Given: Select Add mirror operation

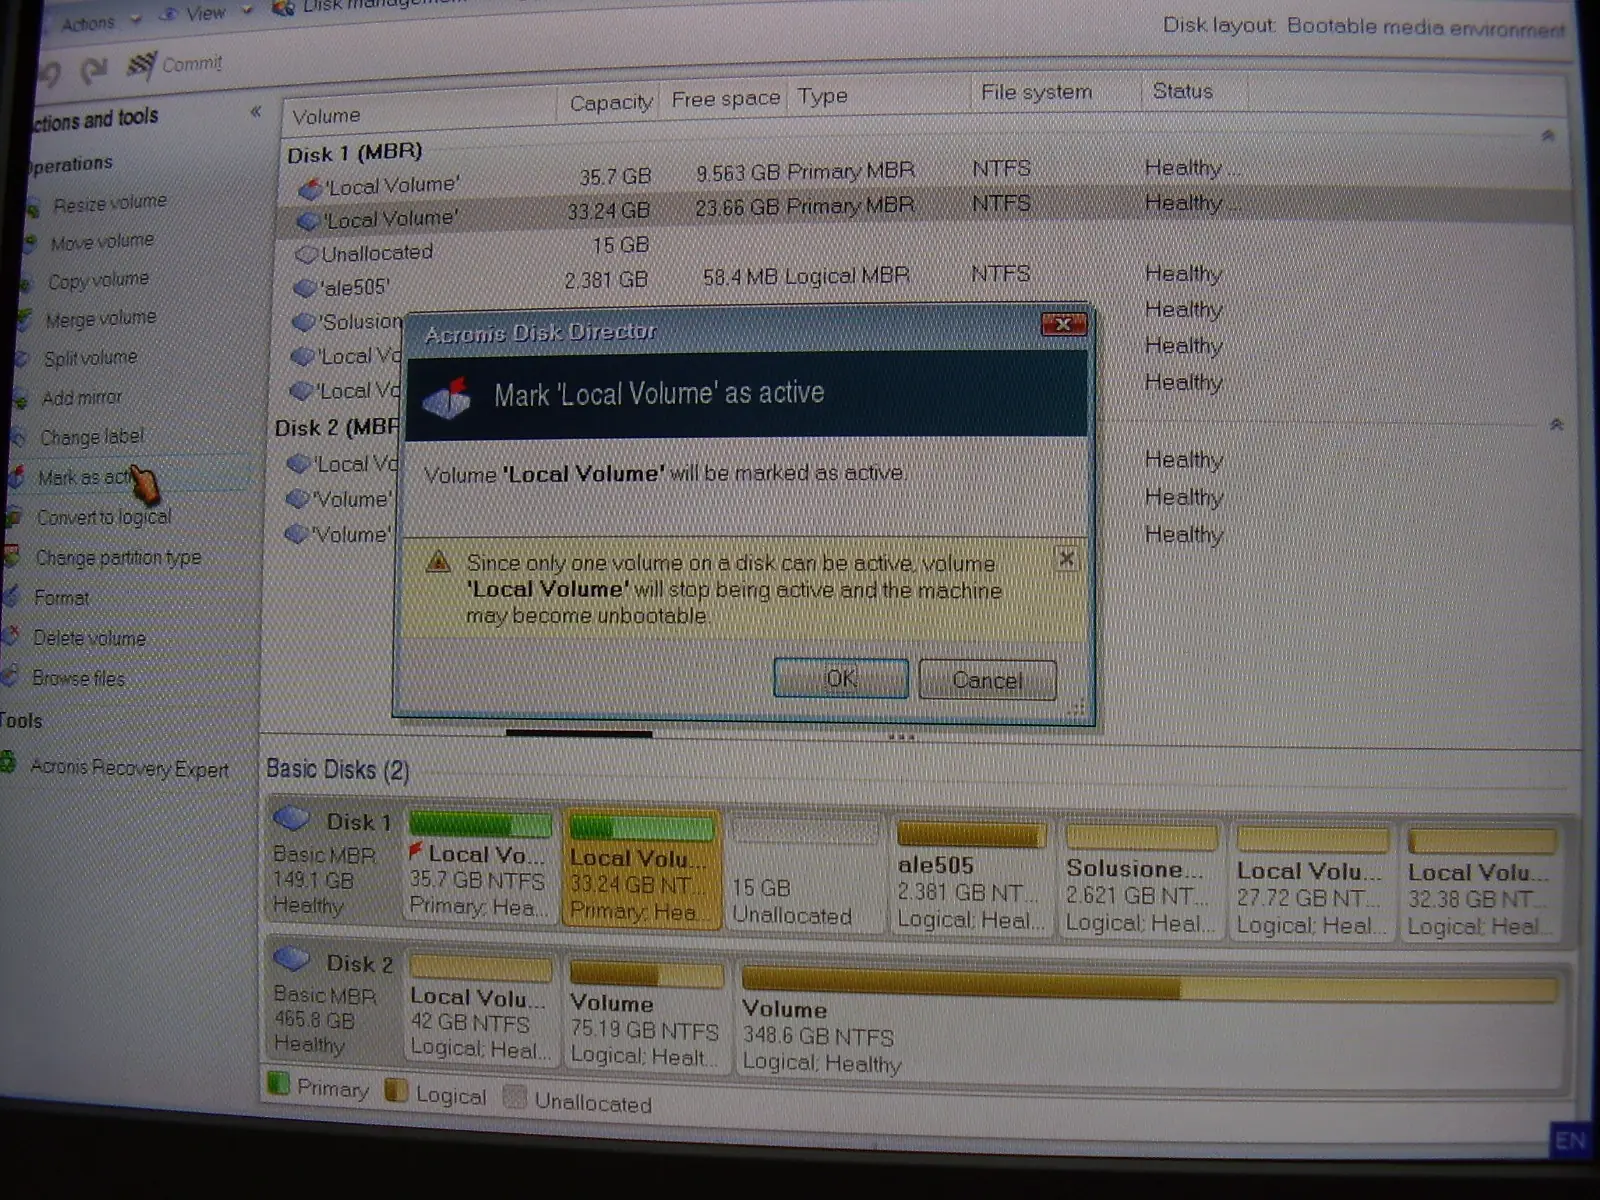Looking at the screenshot, I should pos(81,398).
